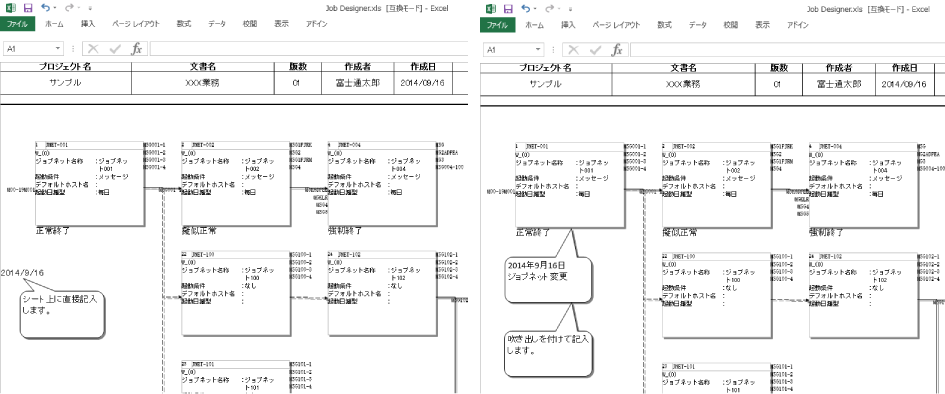This screenshot has width=945, height=394.
Task: Click the 版数 header in left window
Action: (298, 67)
